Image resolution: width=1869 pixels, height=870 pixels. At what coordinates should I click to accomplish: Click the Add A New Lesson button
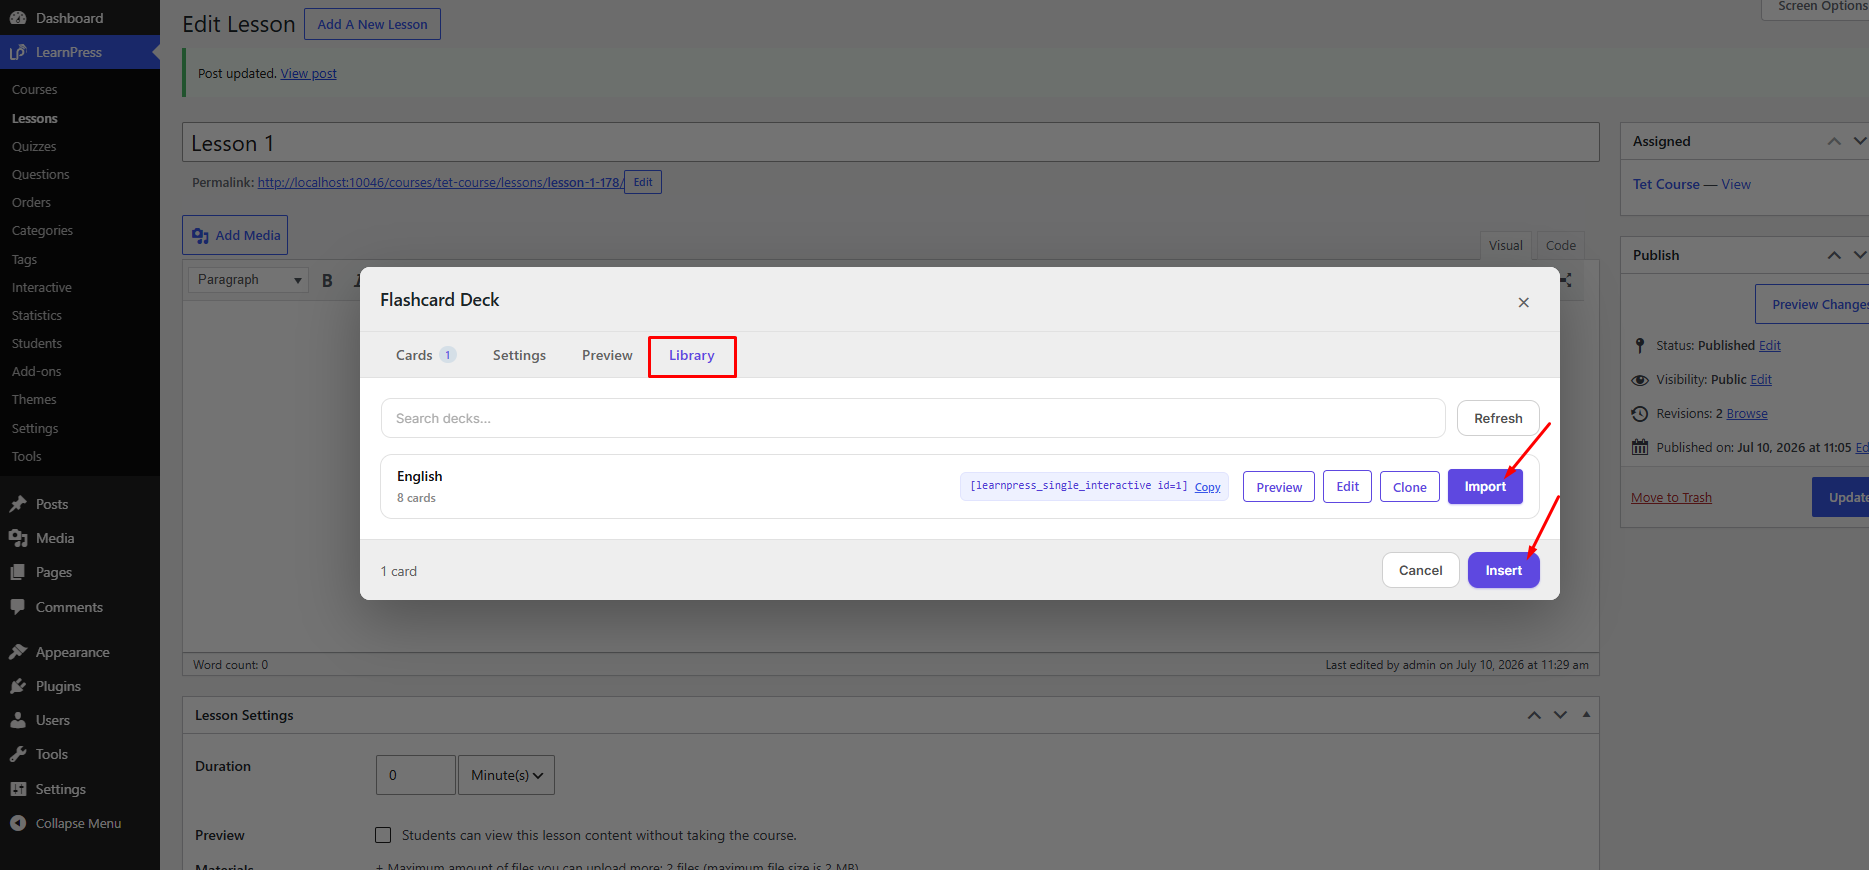pyautogui.click(x=372, y=24)
